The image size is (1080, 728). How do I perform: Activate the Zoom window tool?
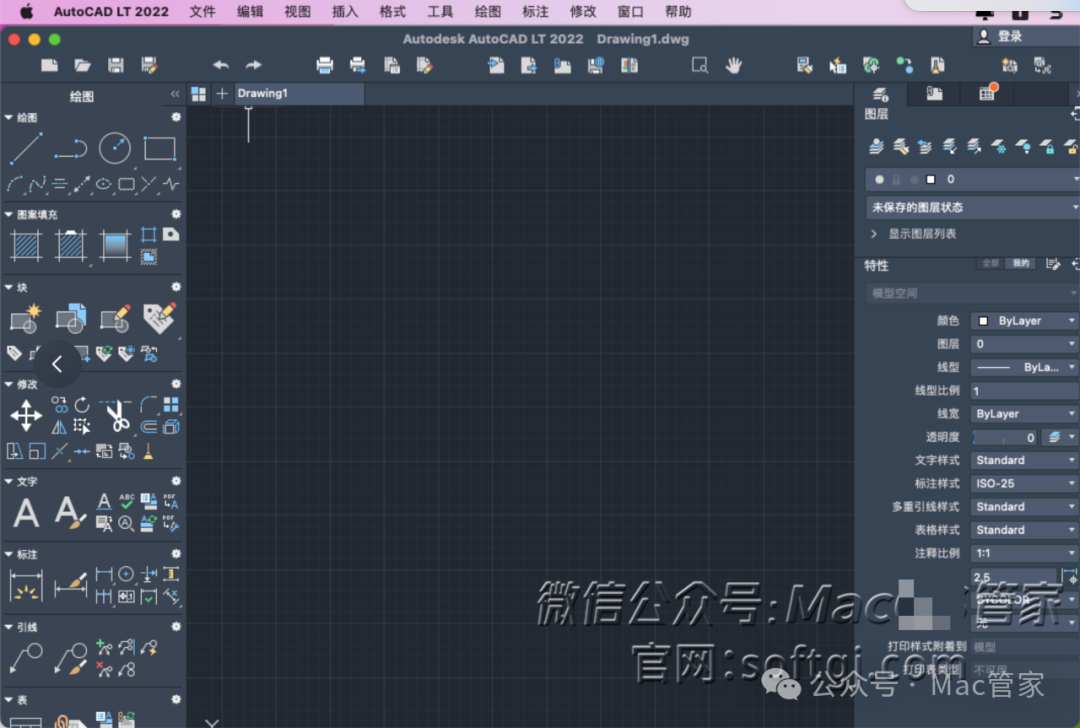click(x=700, y=65)
